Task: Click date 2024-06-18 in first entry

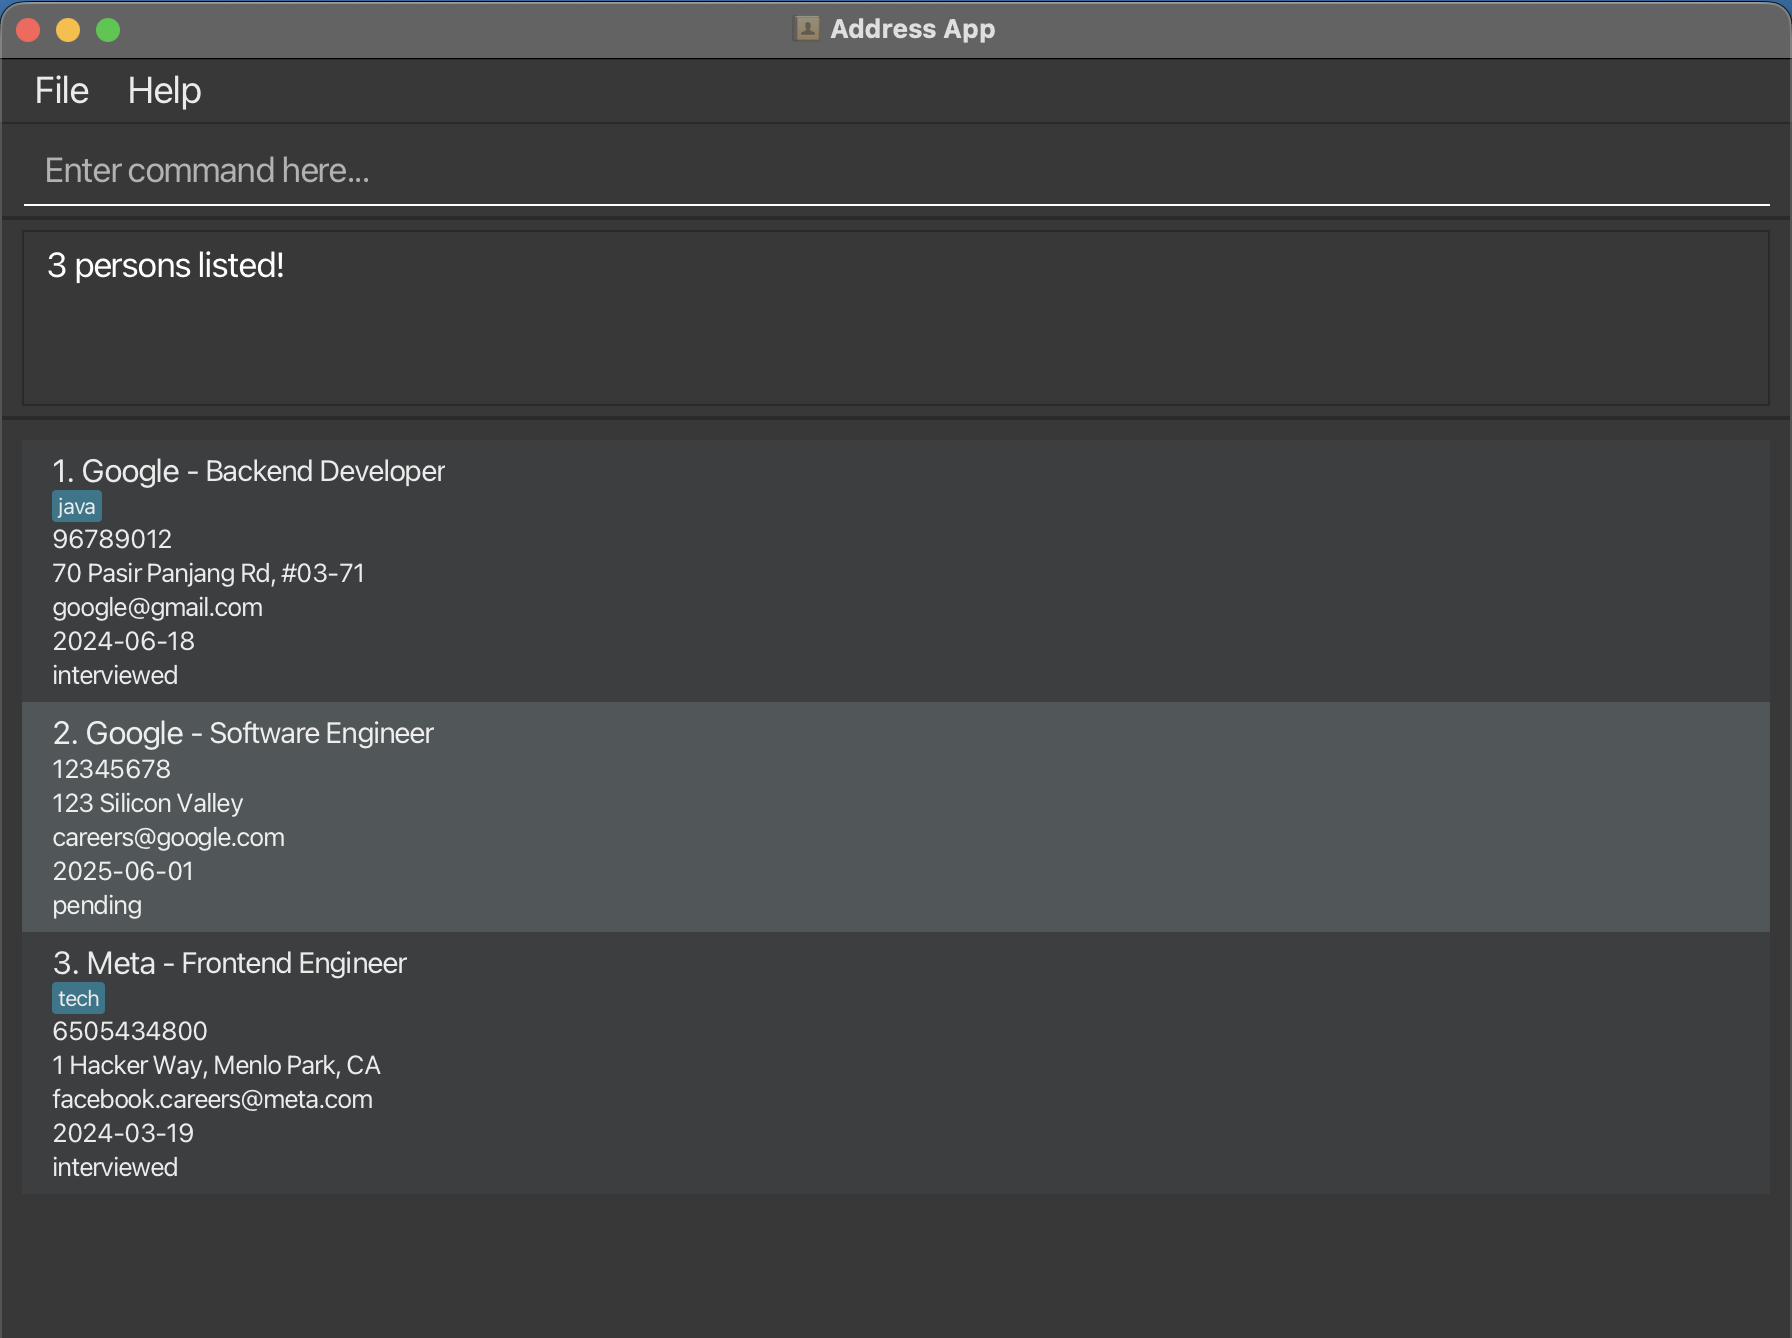Action: (x=123, y=642)
